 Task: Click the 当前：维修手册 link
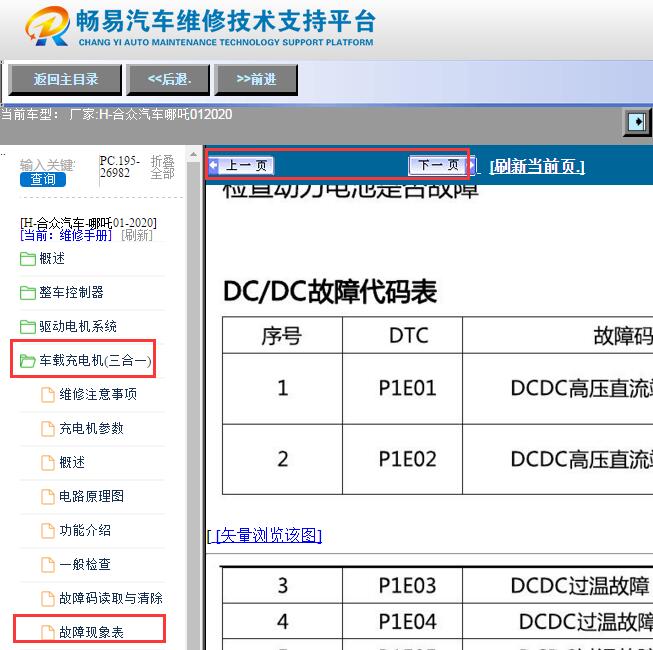point(66,235)
